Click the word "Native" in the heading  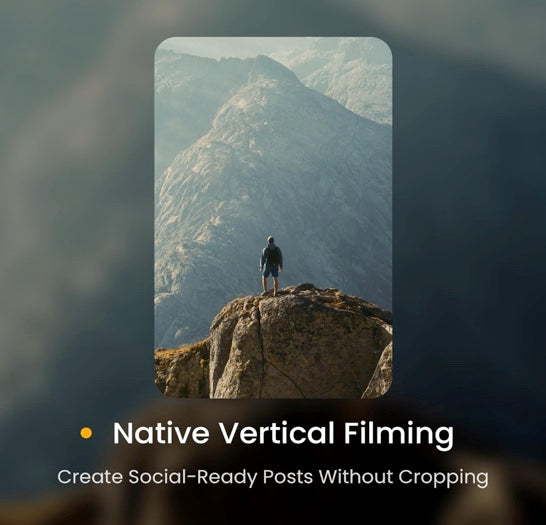pyautogui.click(x=161, y=433)
